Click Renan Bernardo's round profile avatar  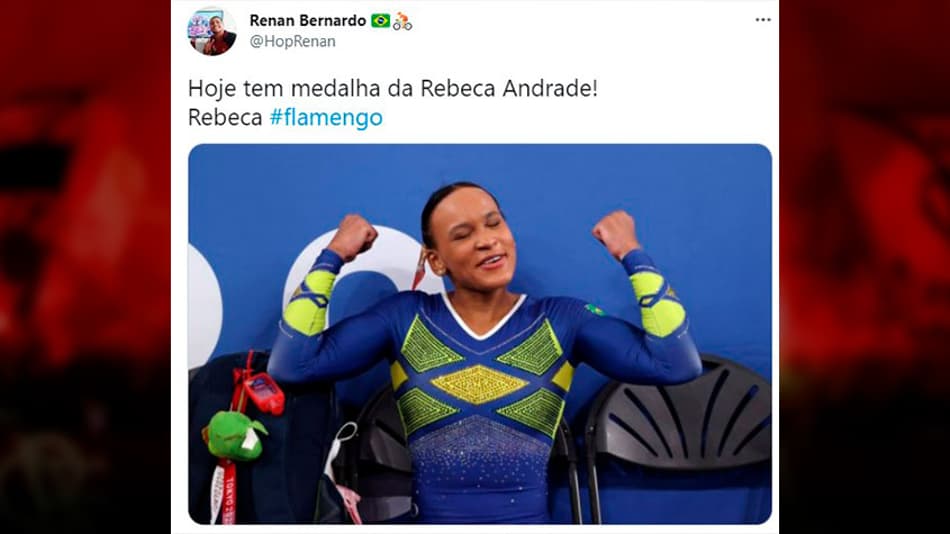point(211,32)
